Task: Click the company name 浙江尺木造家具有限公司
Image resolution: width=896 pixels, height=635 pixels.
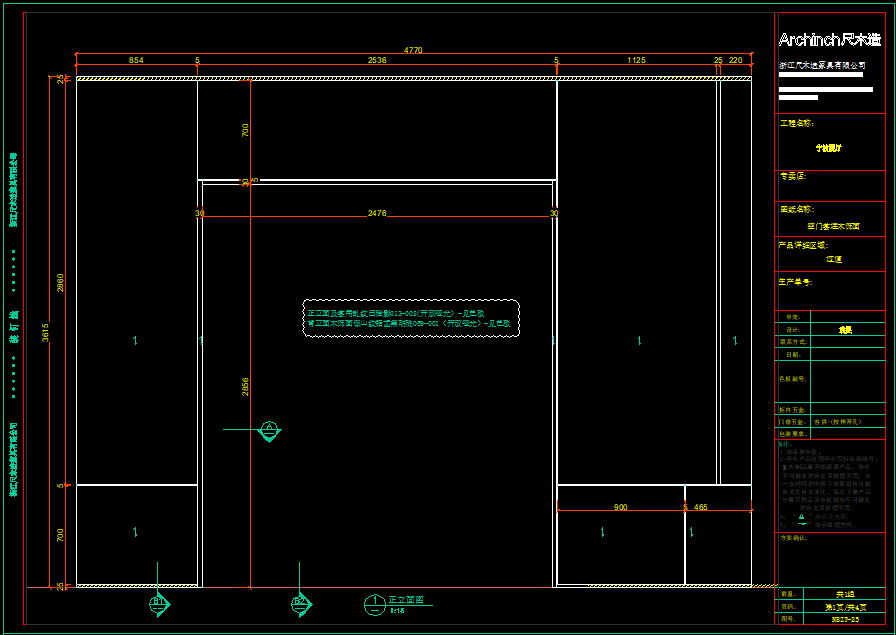Action: pos(822,65)
